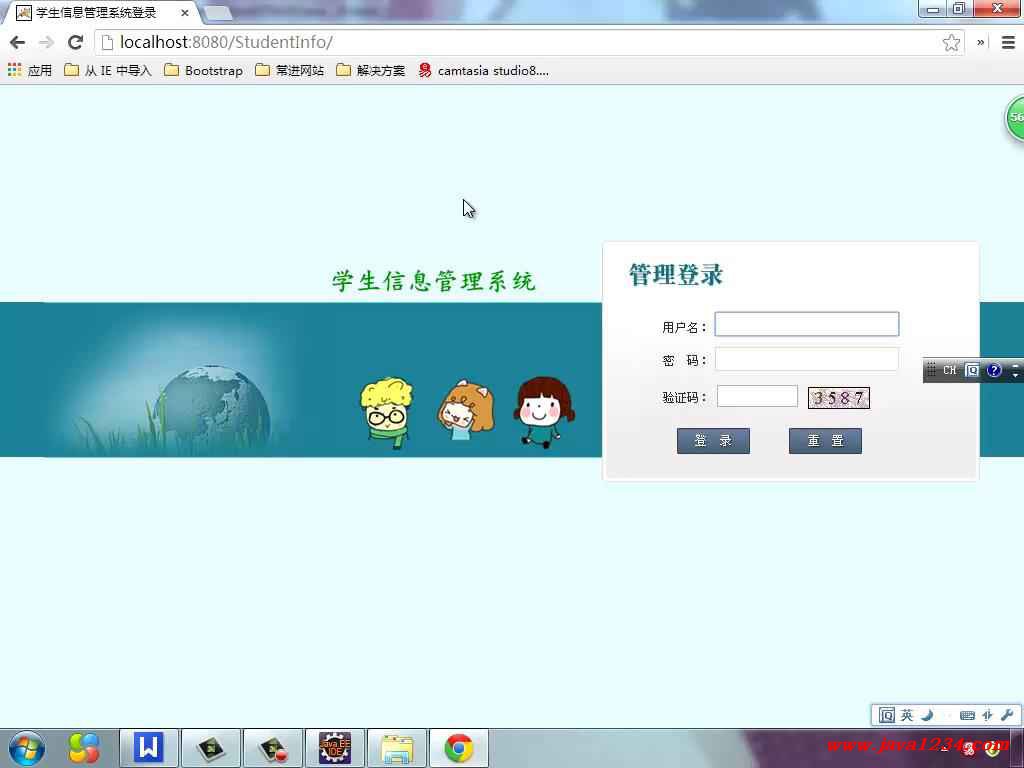The image size is (1024, 768).
Task: Click the Windows Start orb
Action: click(26, 748)
